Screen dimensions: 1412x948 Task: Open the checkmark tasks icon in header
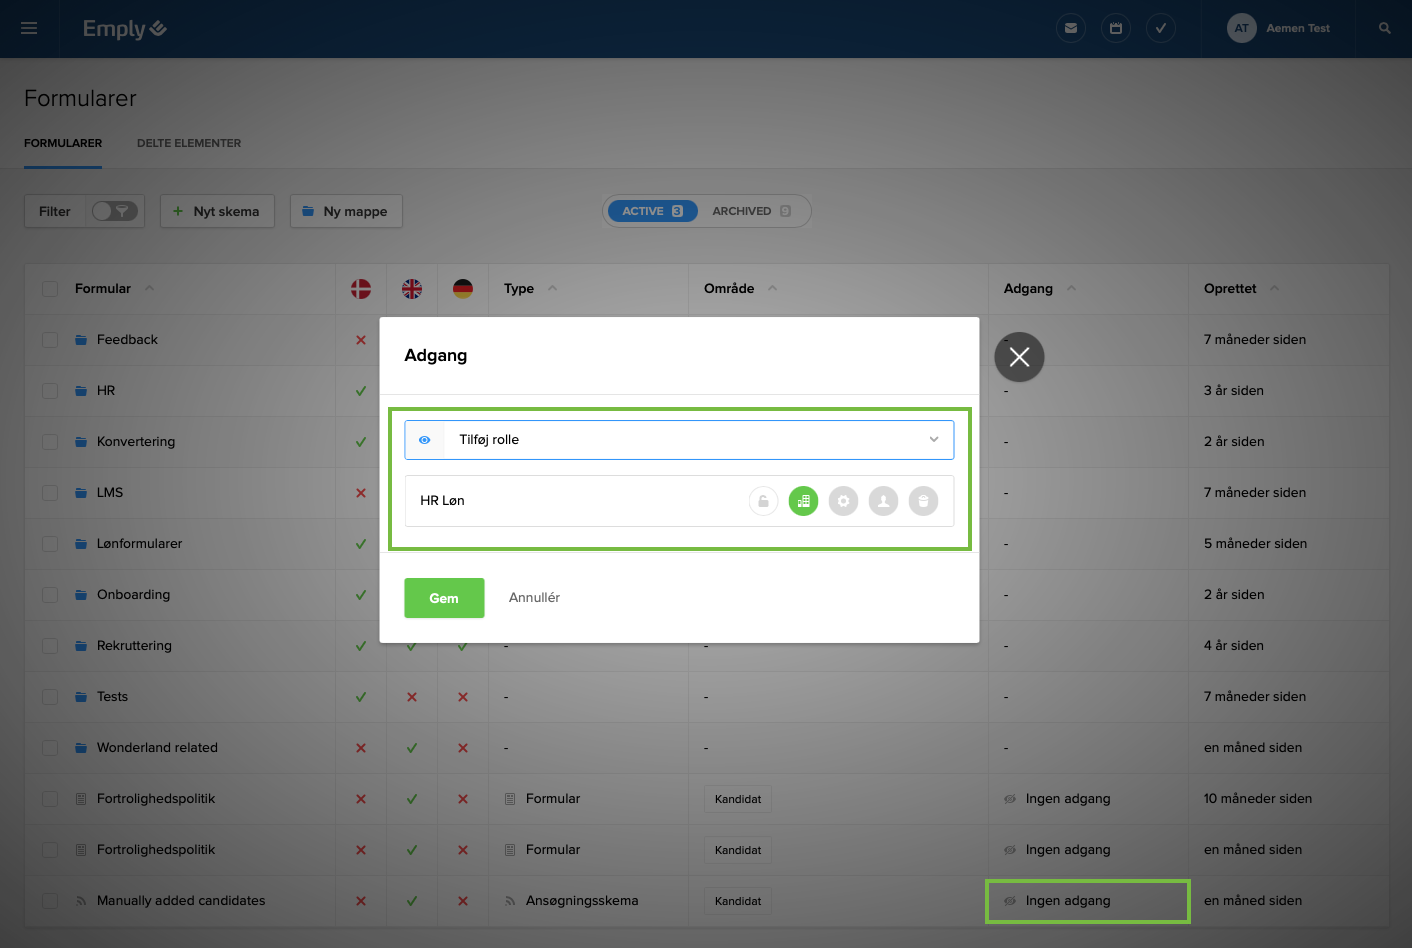pos(1160,28)
